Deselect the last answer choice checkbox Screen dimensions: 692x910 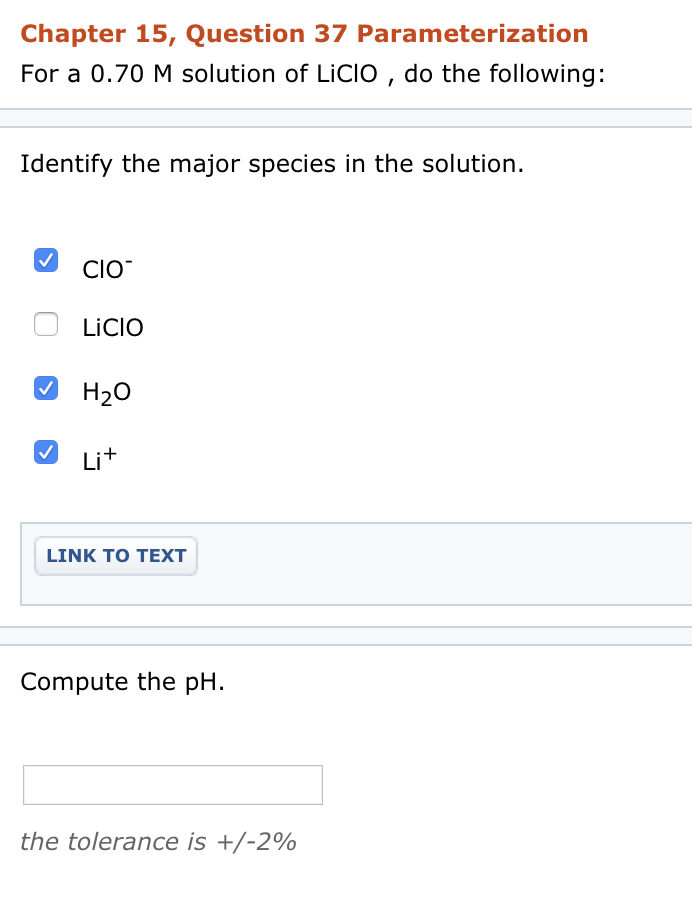click(x=45, y=452)
